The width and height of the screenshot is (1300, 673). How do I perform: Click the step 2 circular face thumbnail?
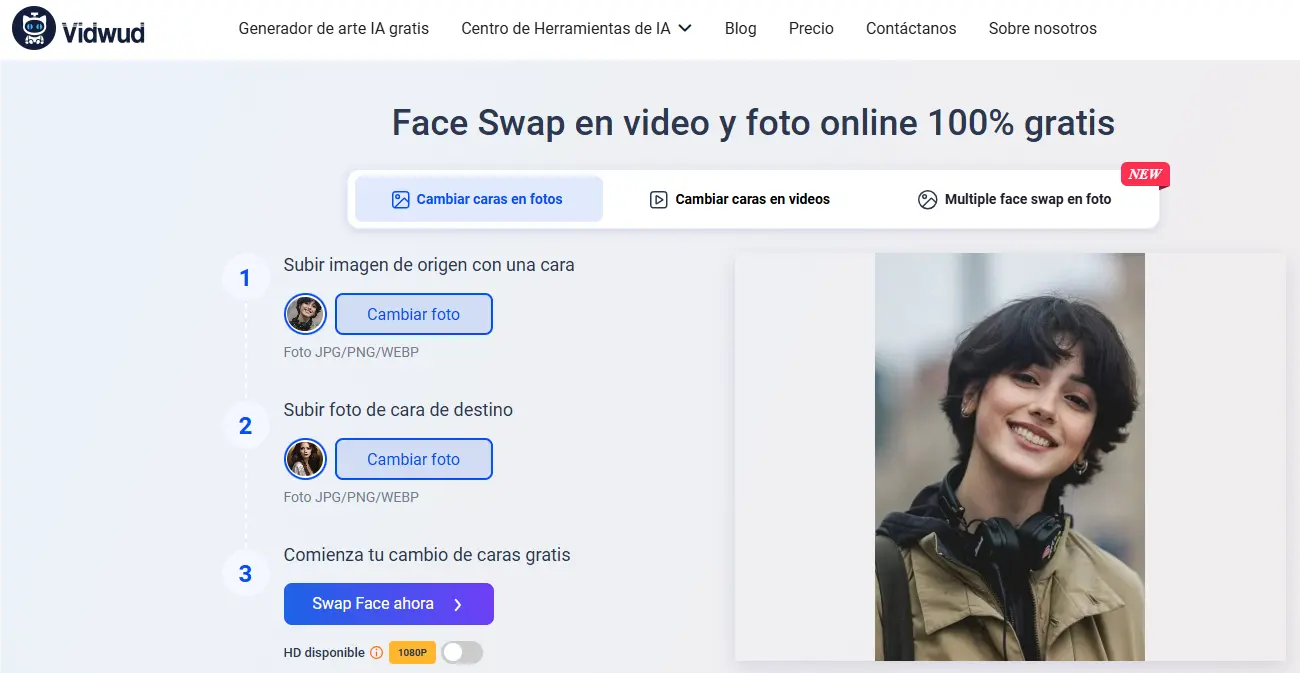point(305,459)
